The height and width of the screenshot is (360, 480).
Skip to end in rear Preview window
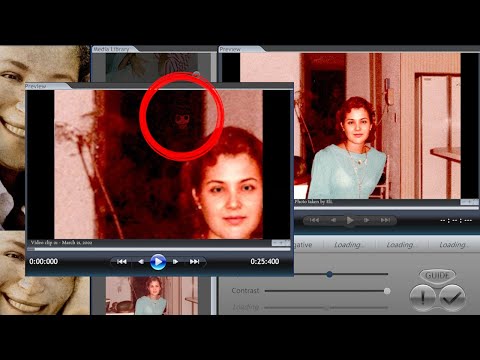pos(385,220)
